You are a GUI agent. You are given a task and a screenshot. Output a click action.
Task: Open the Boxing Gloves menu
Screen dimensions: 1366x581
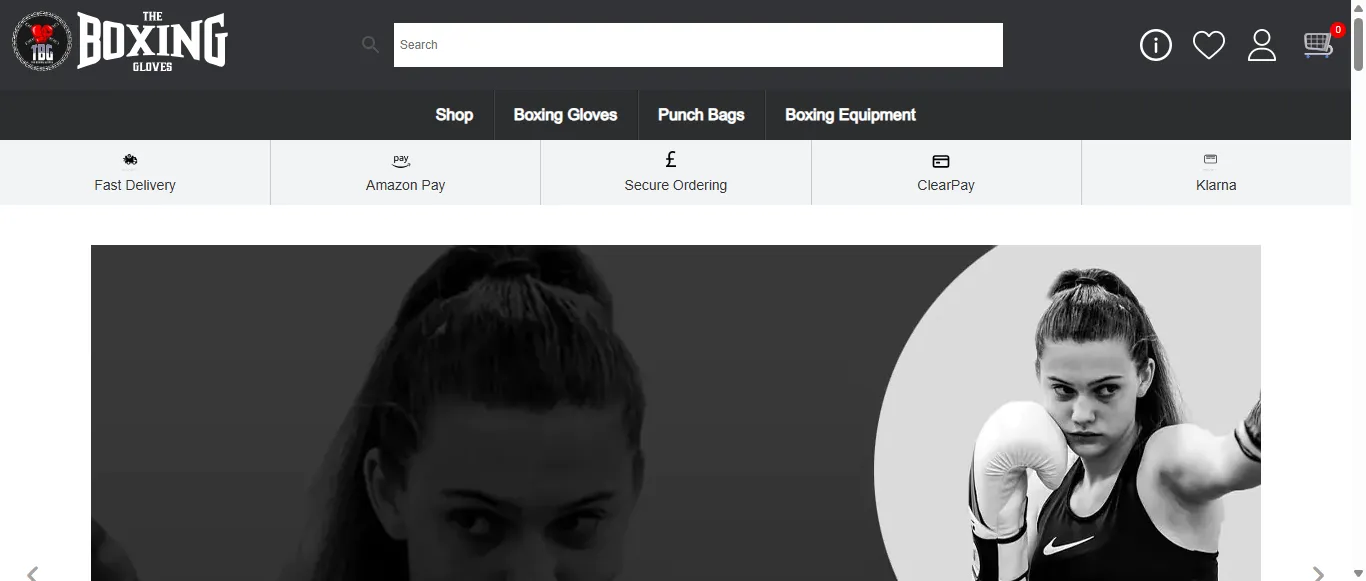(566, 114)
